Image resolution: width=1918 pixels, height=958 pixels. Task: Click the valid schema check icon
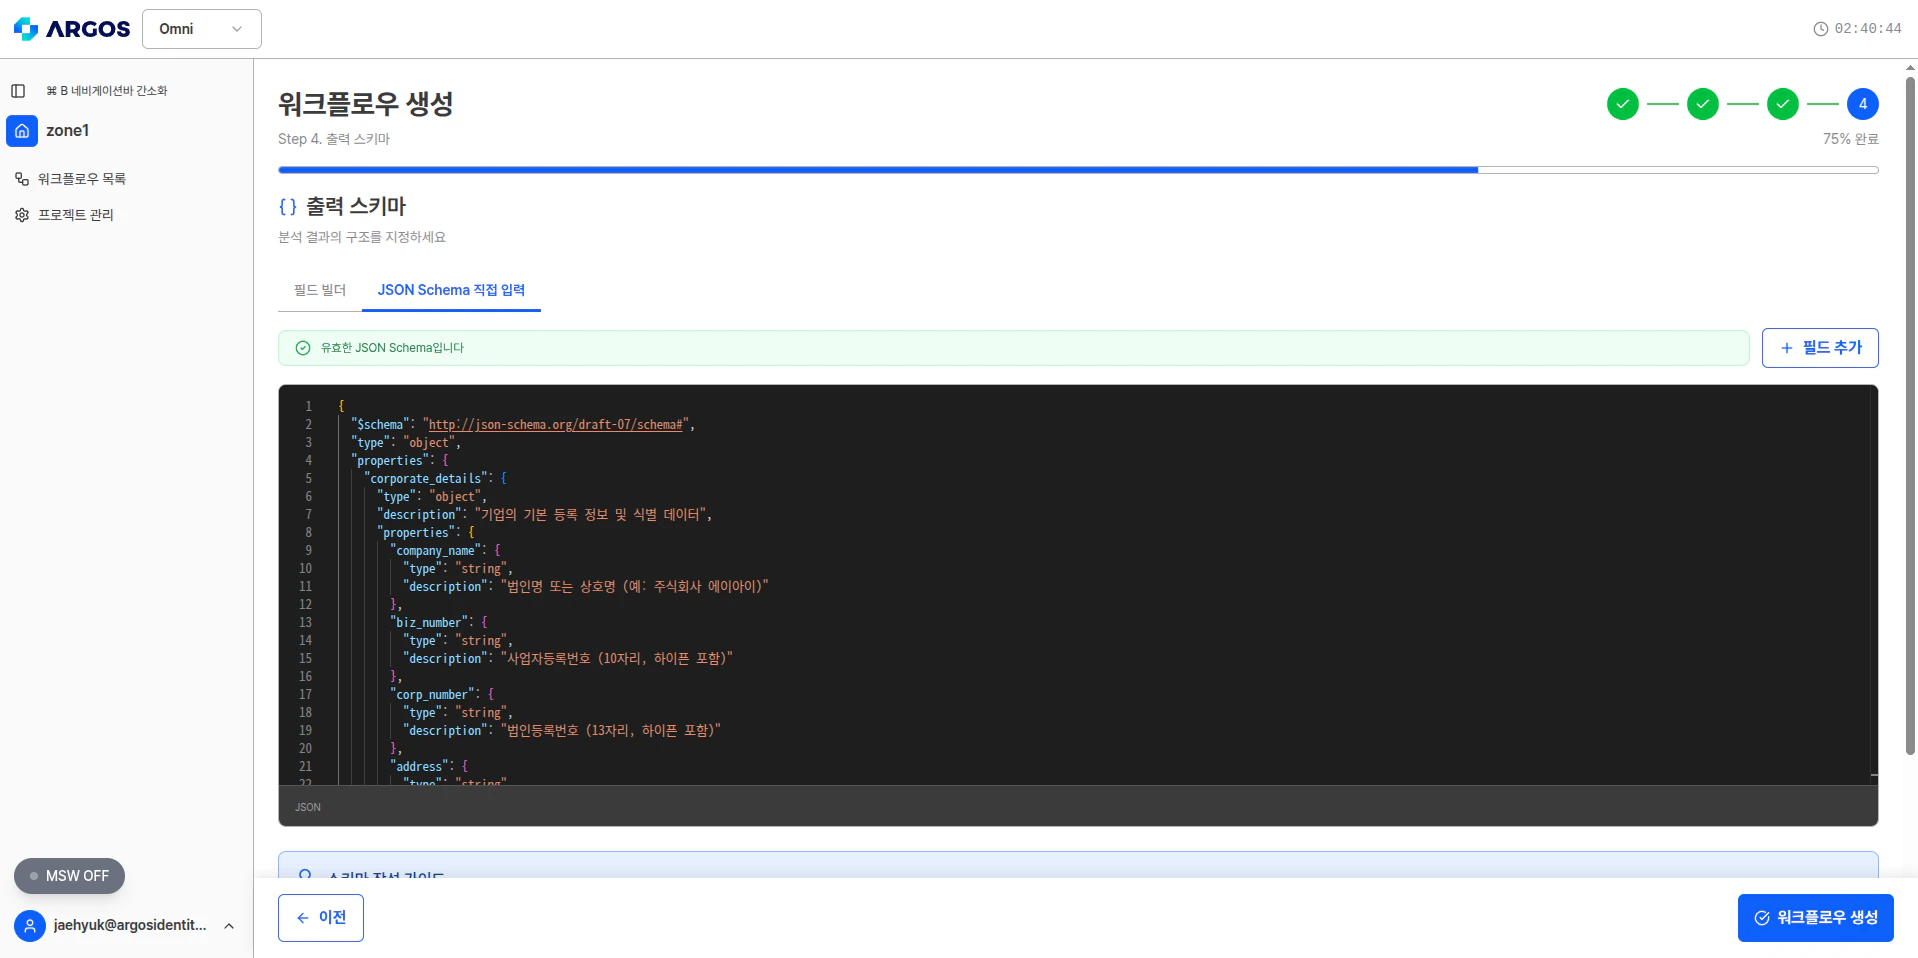tap(303, 348)
